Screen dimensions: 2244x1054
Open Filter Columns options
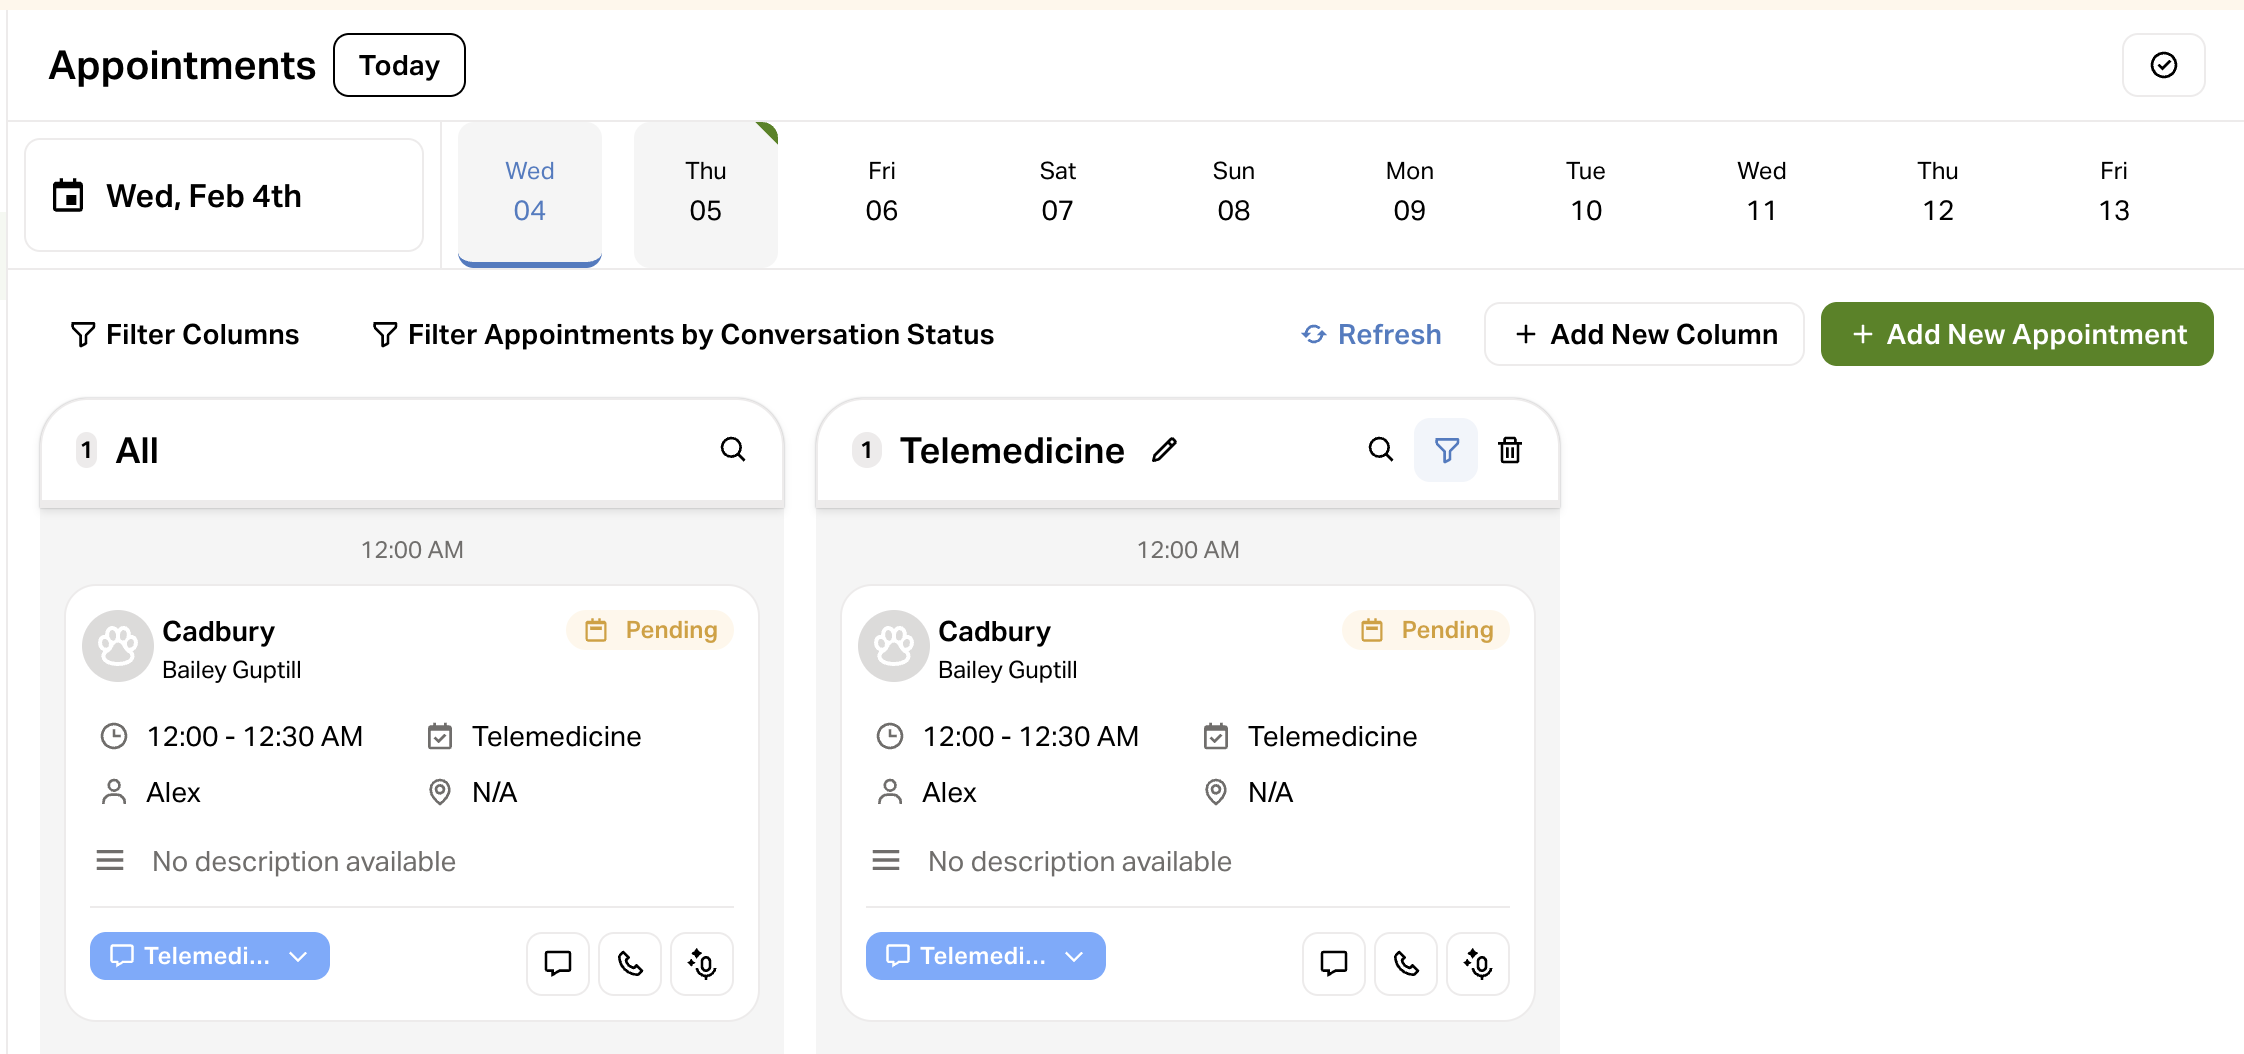tap(185, 334)
